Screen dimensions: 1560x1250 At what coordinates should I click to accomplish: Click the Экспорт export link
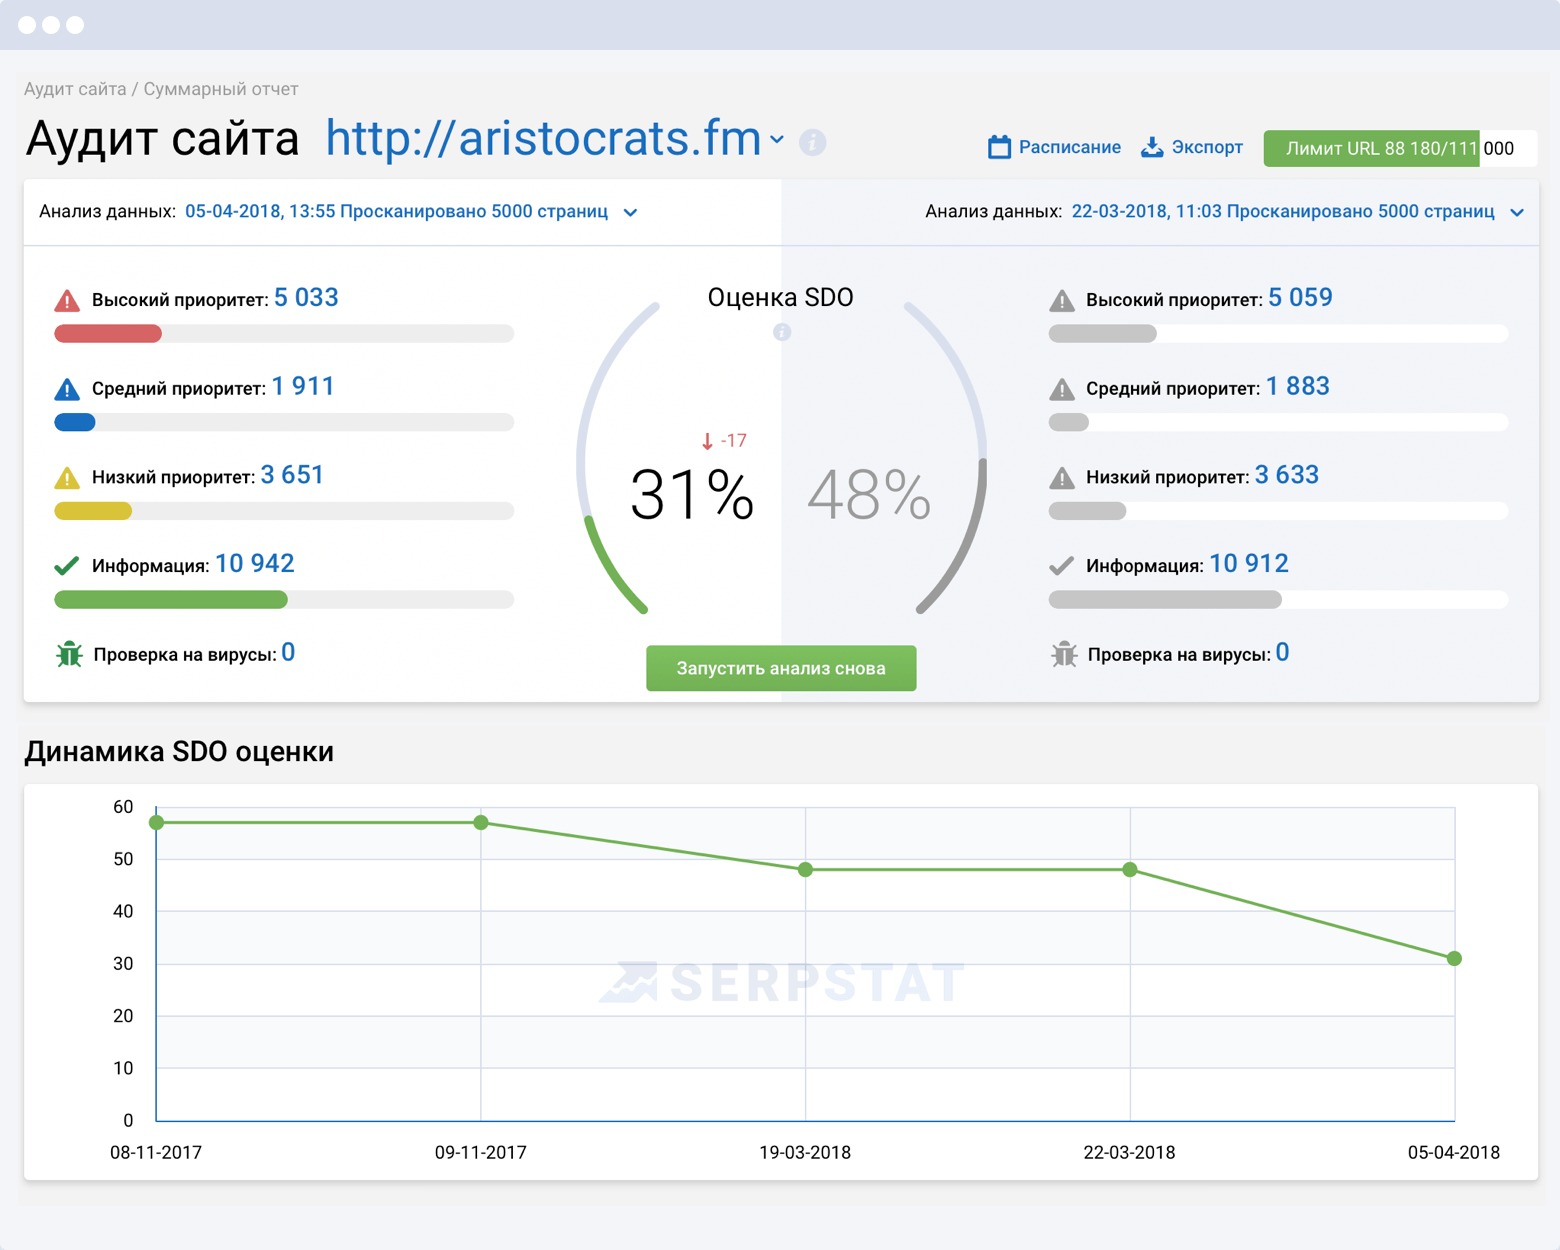pyautogui.click(x=1207, y=147)
